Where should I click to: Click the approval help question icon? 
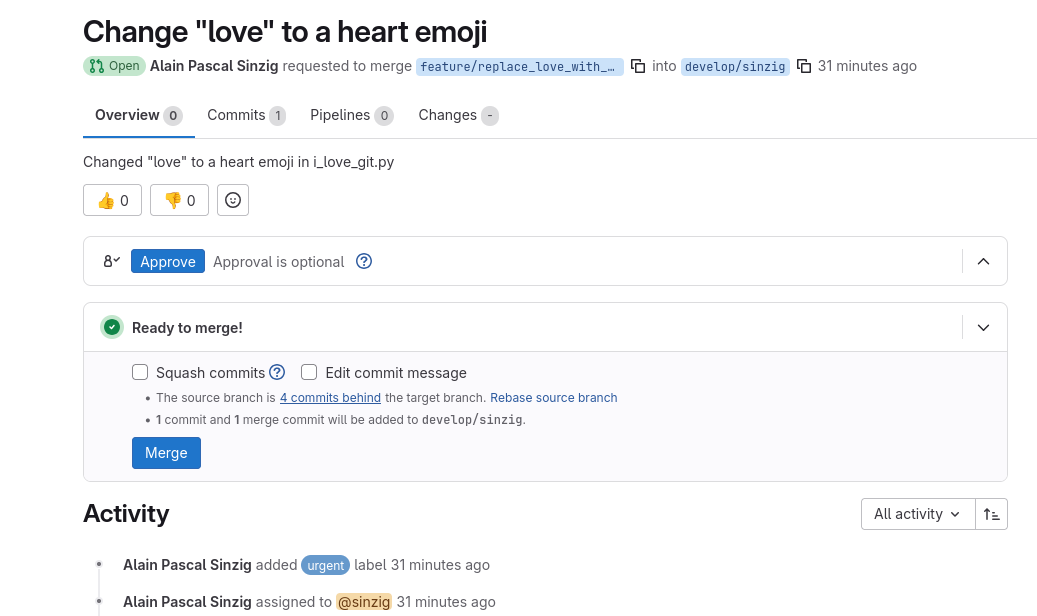coord(364,261)
